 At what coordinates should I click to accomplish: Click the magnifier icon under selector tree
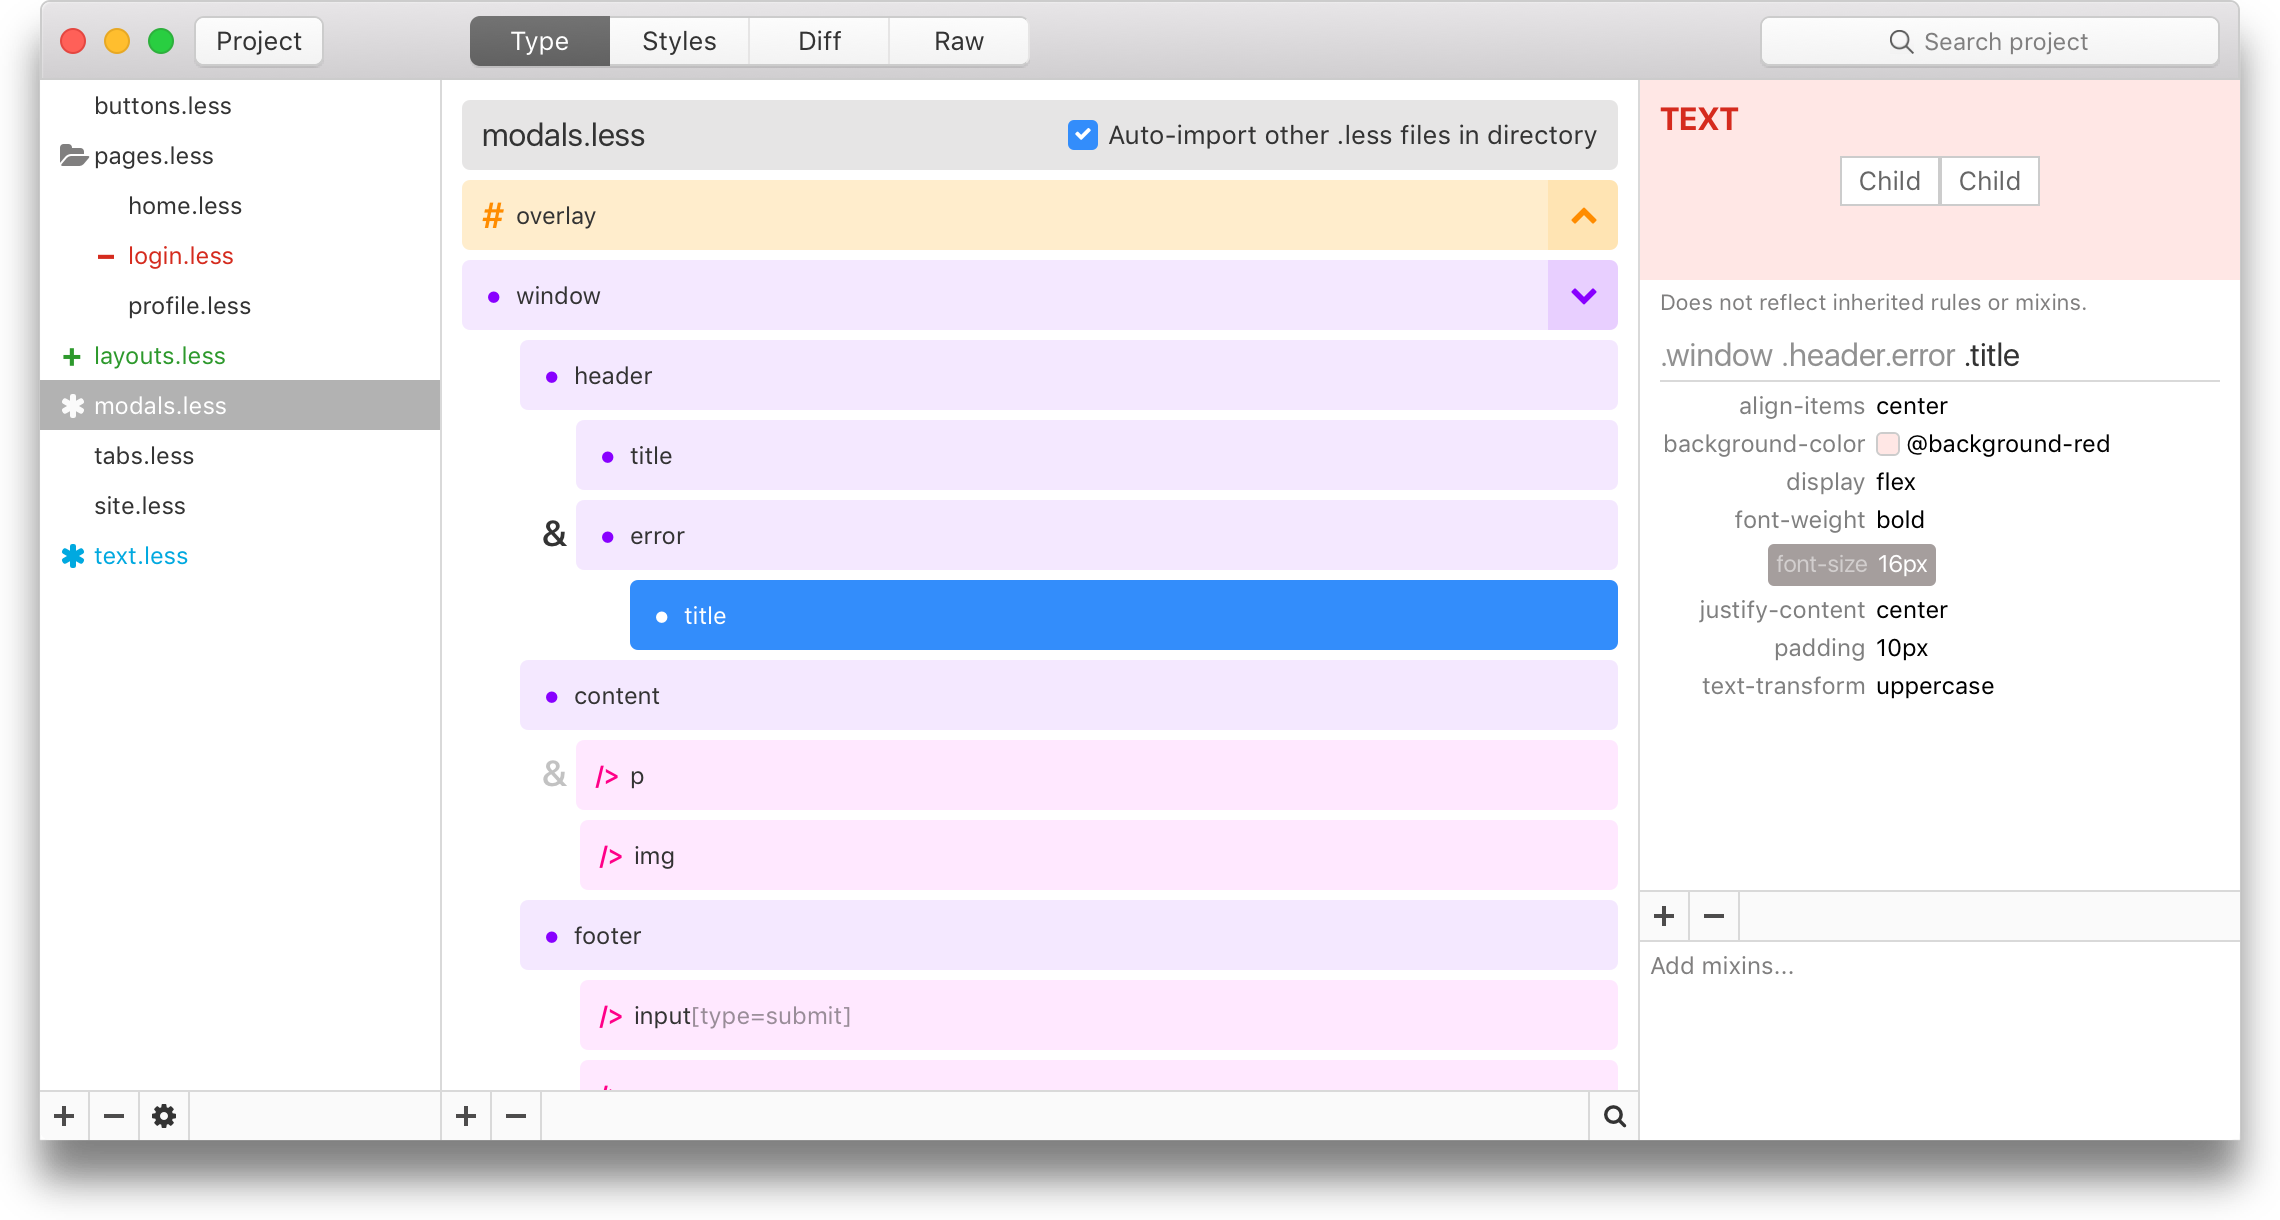pos(1614,1116)
